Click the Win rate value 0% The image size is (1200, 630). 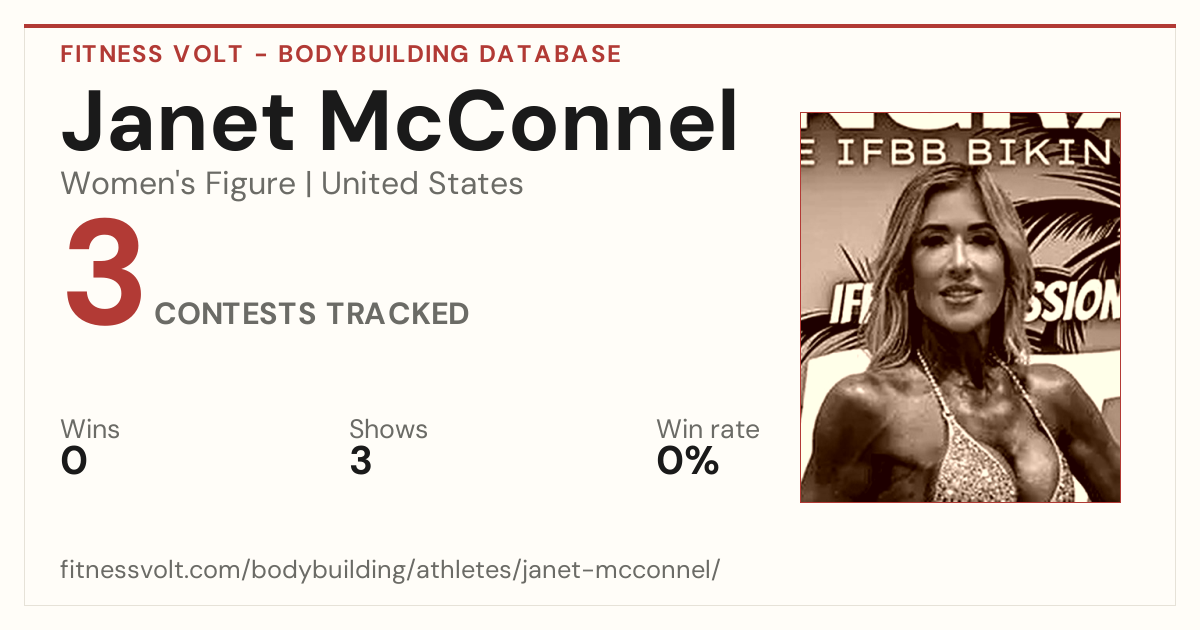click(688, 461)
